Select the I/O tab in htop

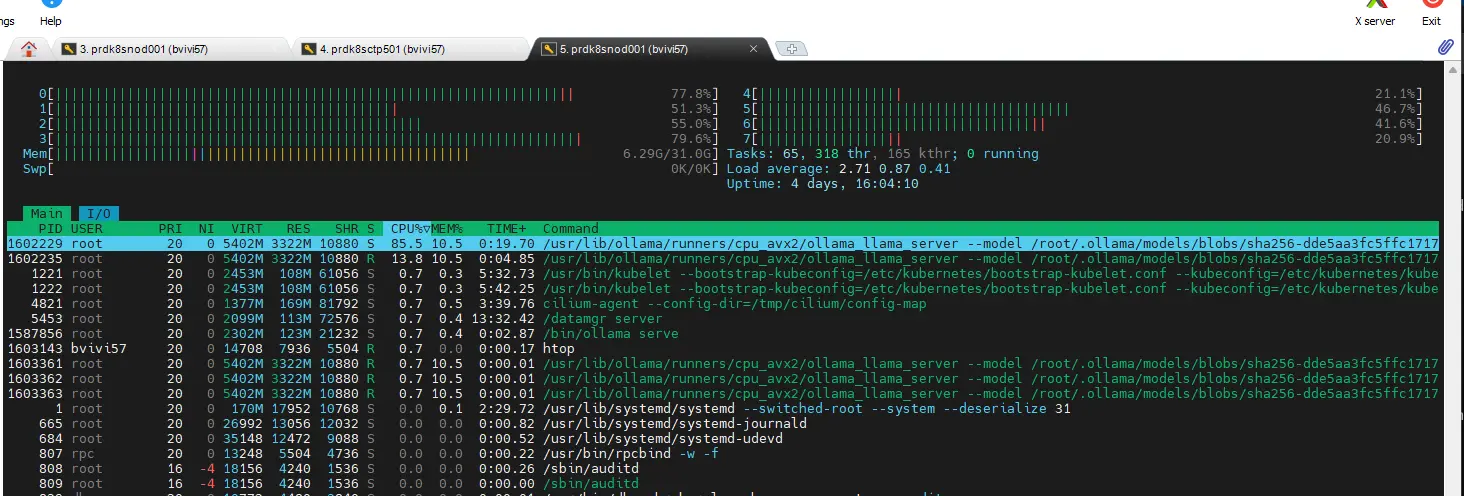coord(99,213)
